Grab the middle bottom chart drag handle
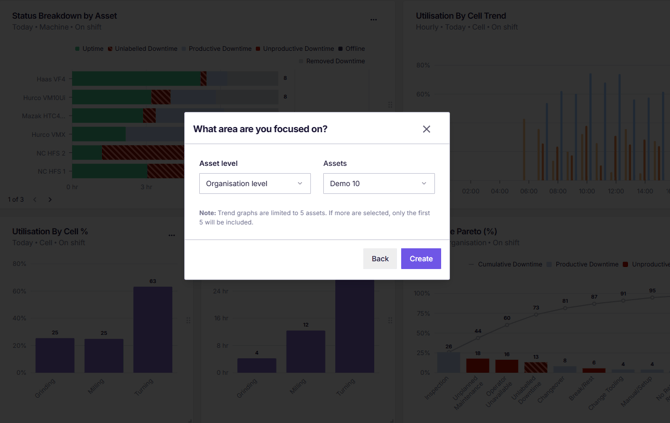 pyautogui.click(x=390, y=320)
